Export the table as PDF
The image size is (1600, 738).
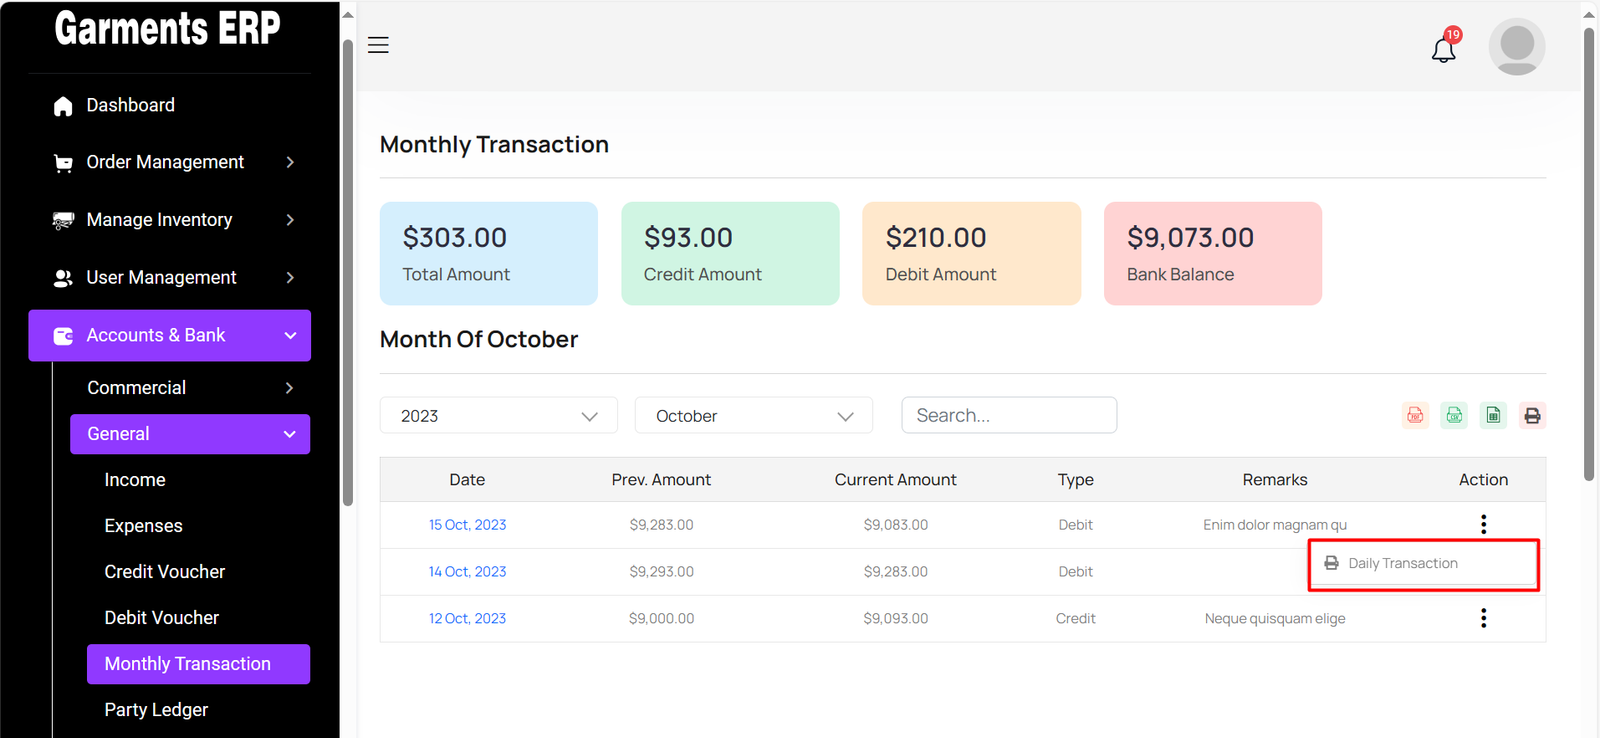(x=1415, y=416)
